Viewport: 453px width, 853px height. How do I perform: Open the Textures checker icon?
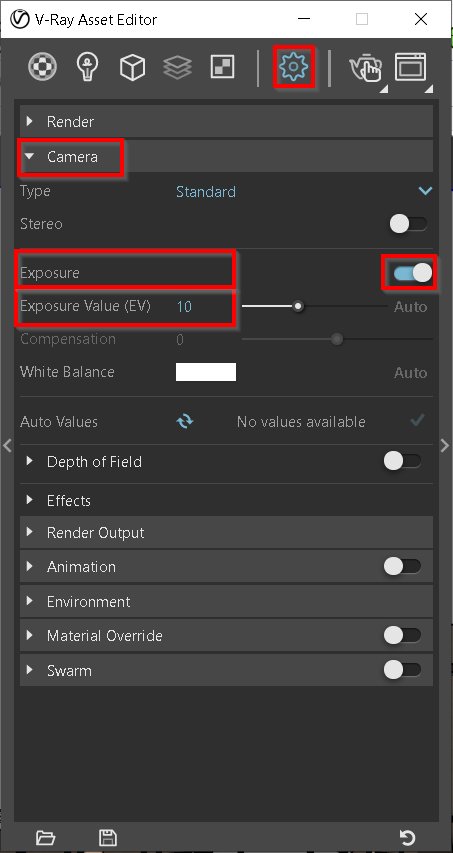(222, 67)
